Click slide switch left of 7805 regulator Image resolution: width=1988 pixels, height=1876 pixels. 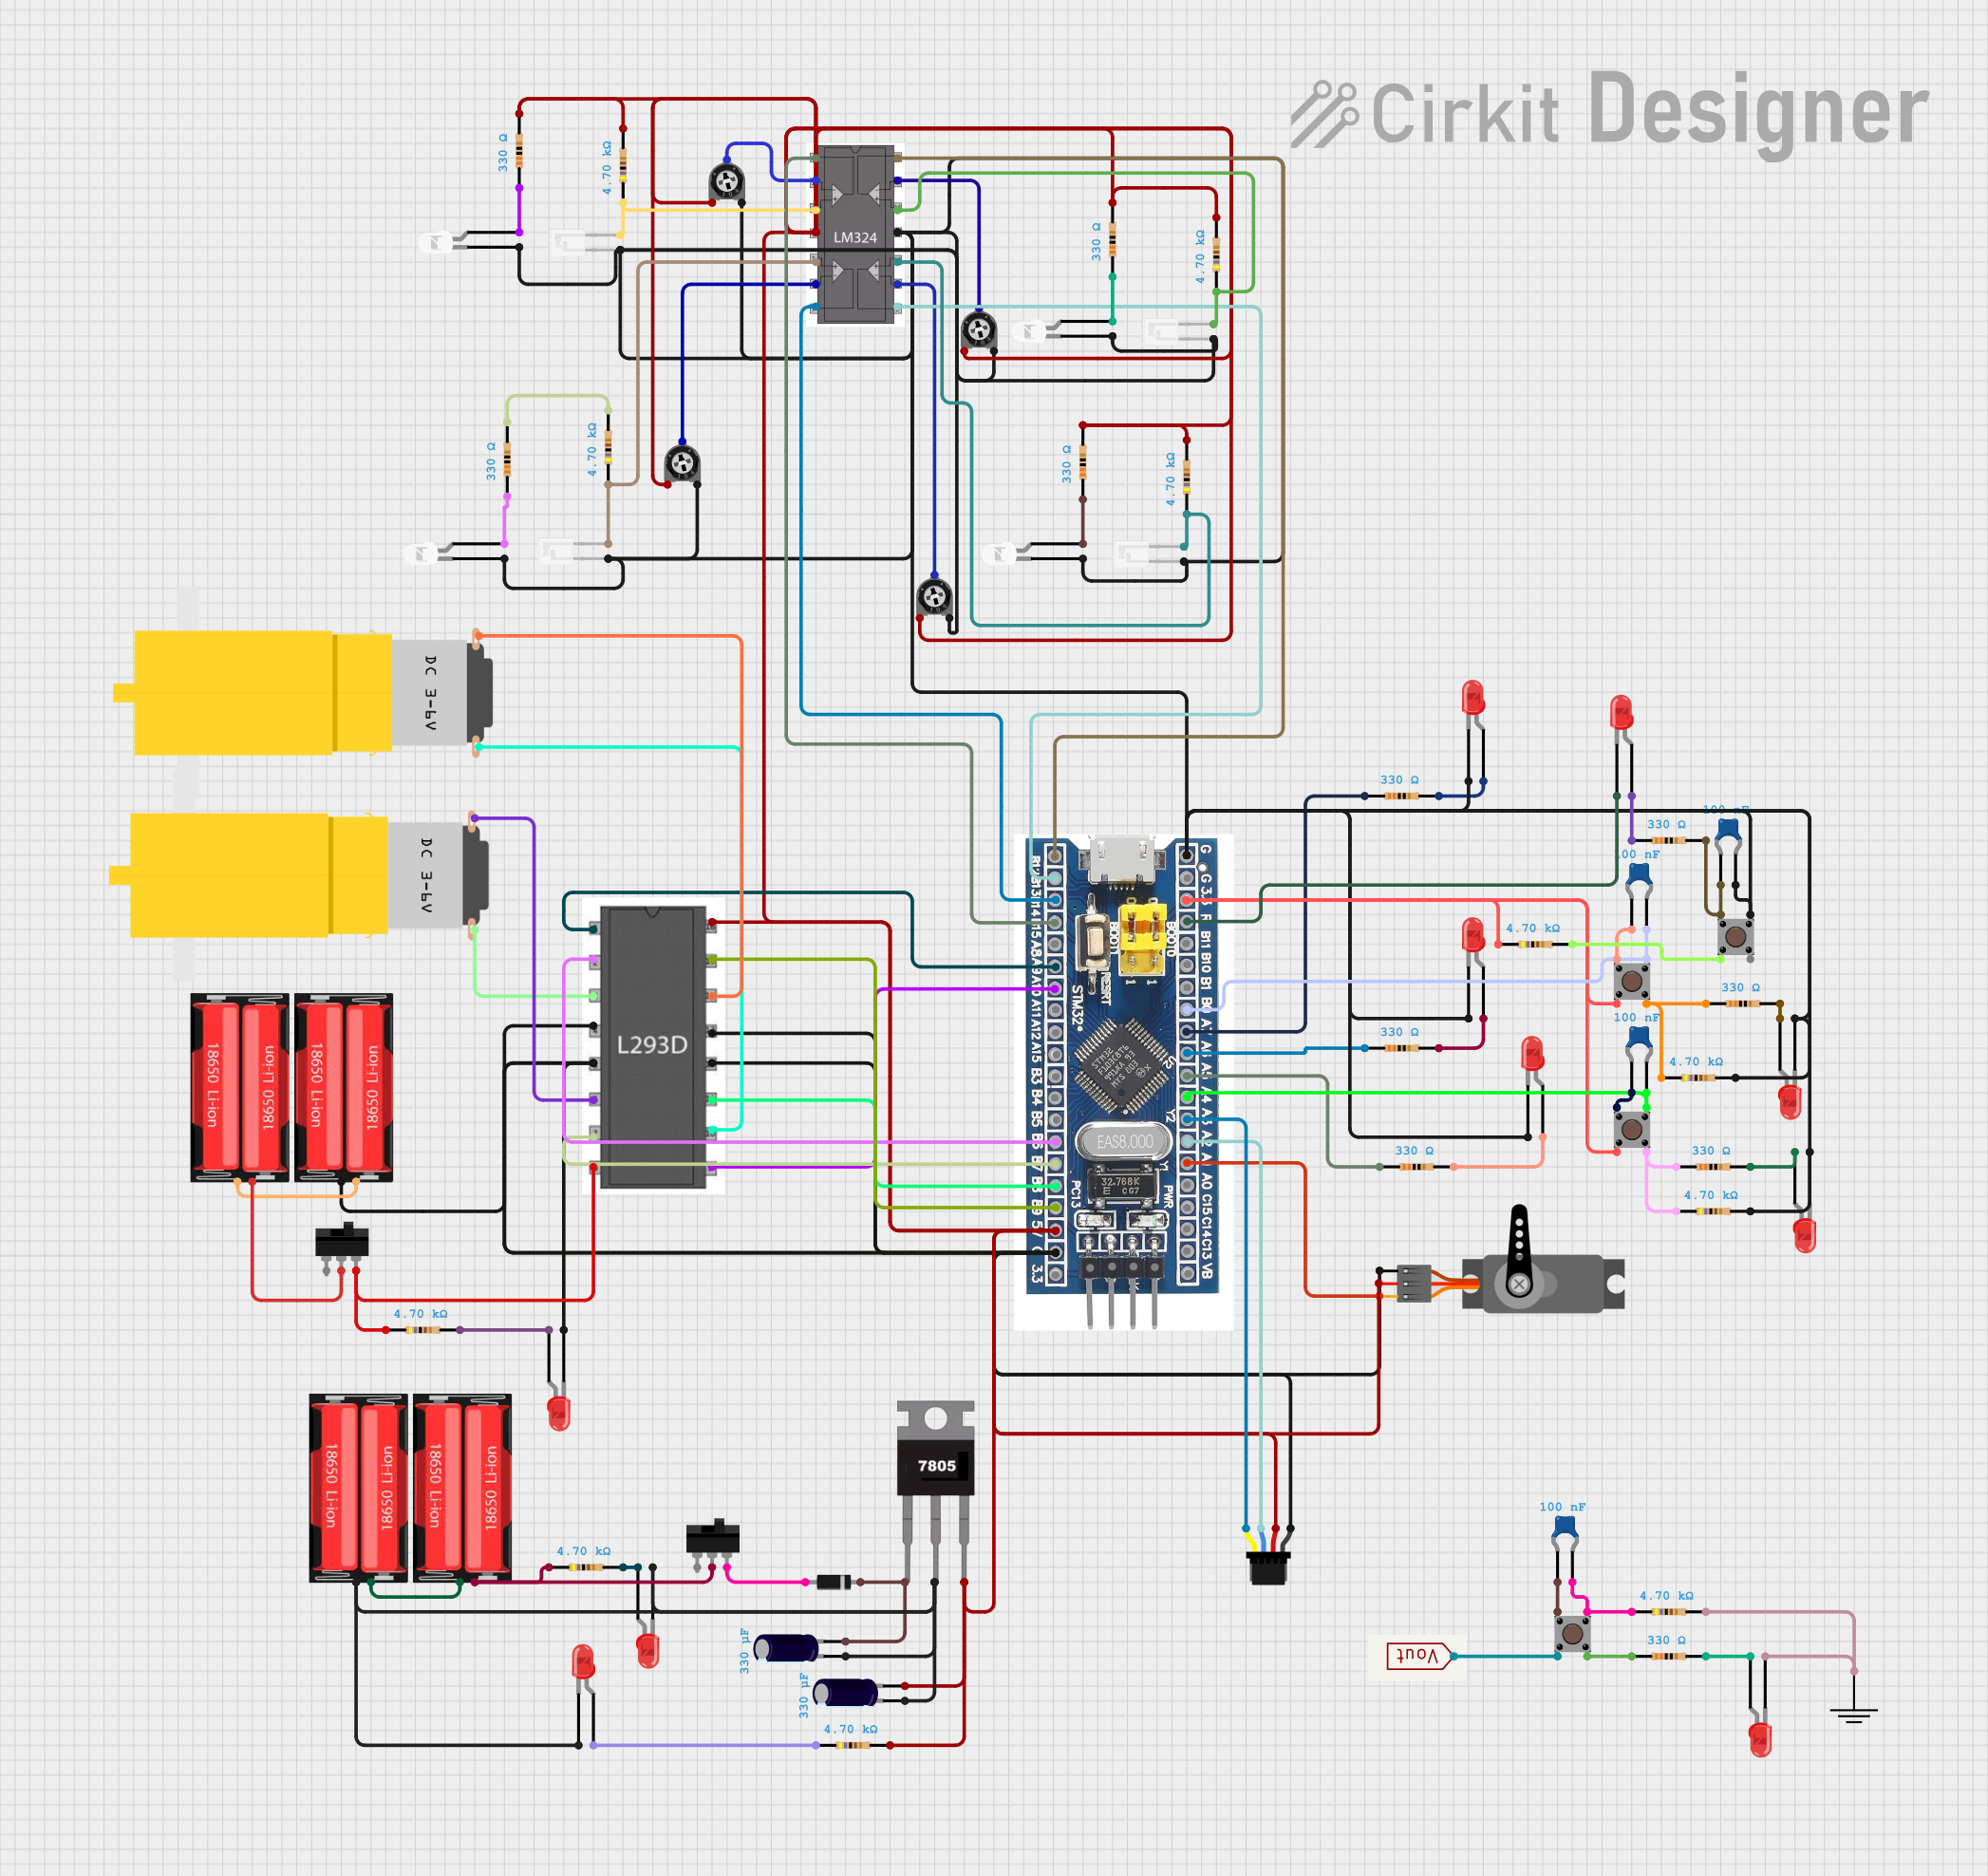[713, 1541]
